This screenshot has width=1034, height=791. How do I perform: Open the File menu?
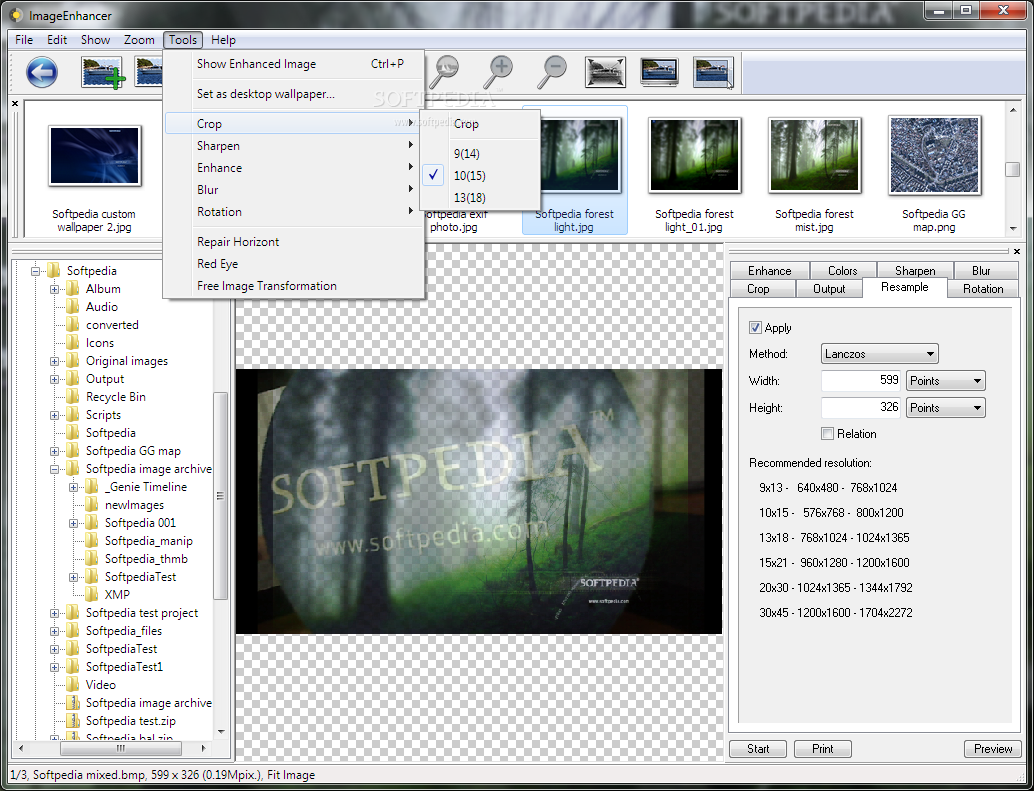point(24,40)
